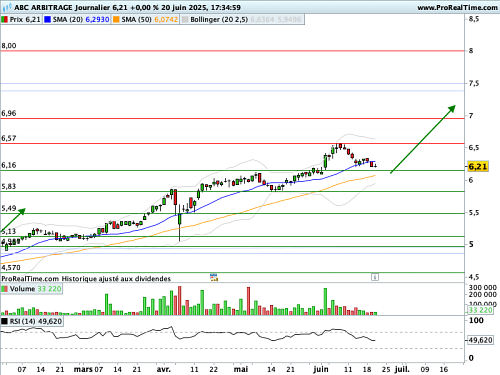Click the 6,57 resistance level label

[x=9, y=138]
